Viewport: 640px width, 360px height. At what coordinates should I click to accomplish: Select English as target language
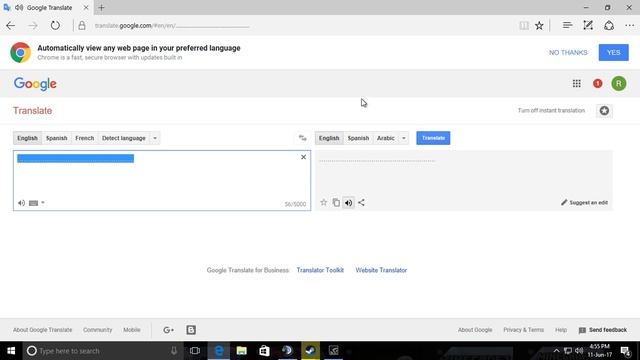coord(329,138)
